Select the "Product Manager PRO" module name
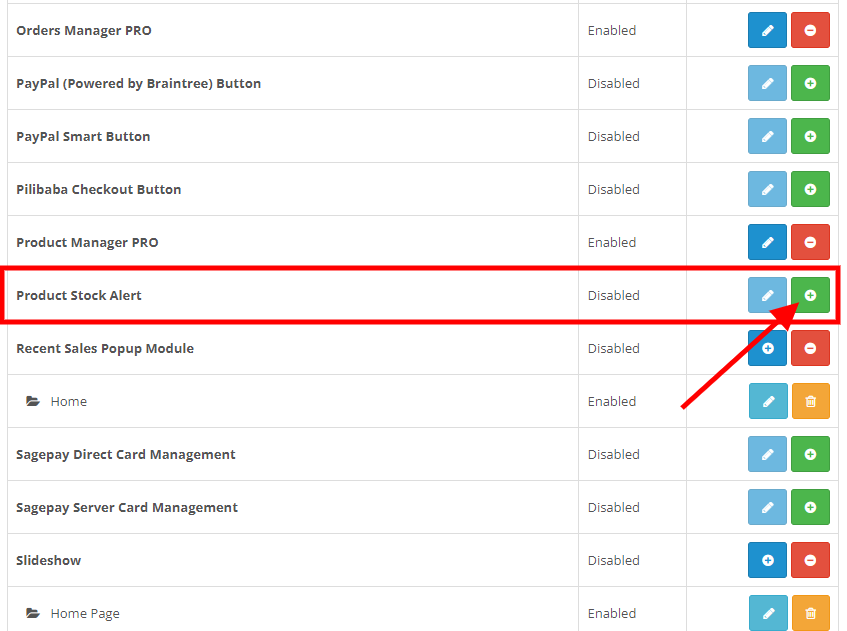 pyautogui.click(x=88, y=243)
